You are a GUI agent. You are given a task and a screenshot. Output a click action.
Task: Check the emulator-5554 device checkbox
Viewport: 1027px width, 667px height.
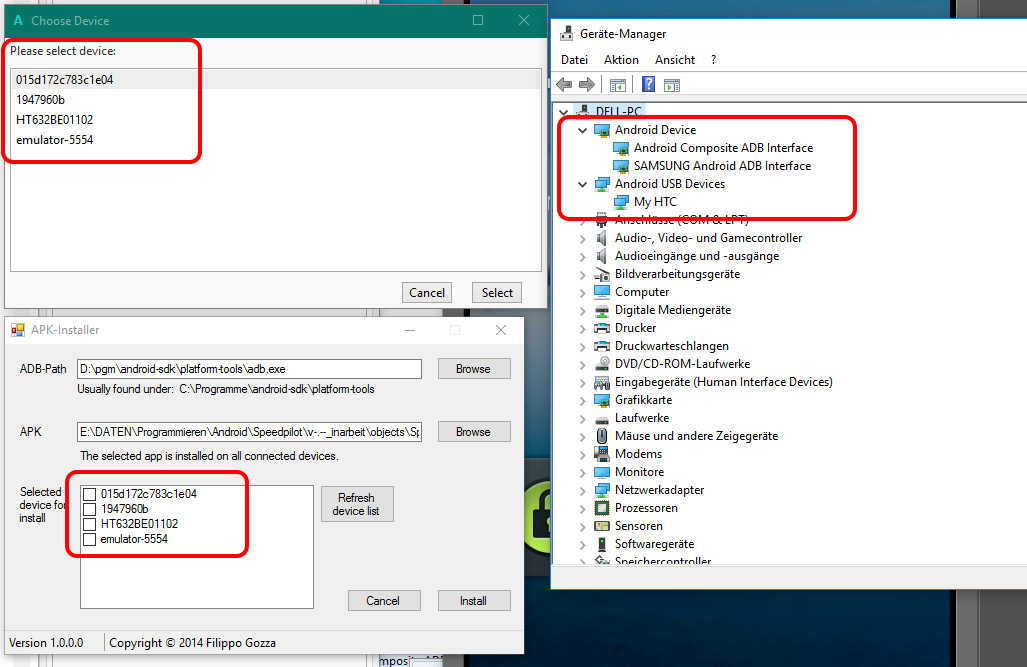click(x=89, y=538)
